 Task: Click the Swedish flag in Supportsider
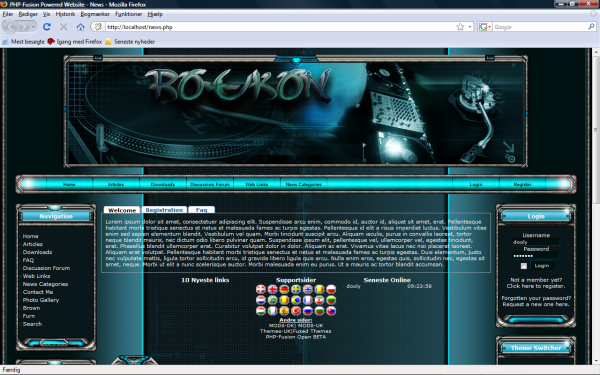pyautogui.click(x=296, y=289)
